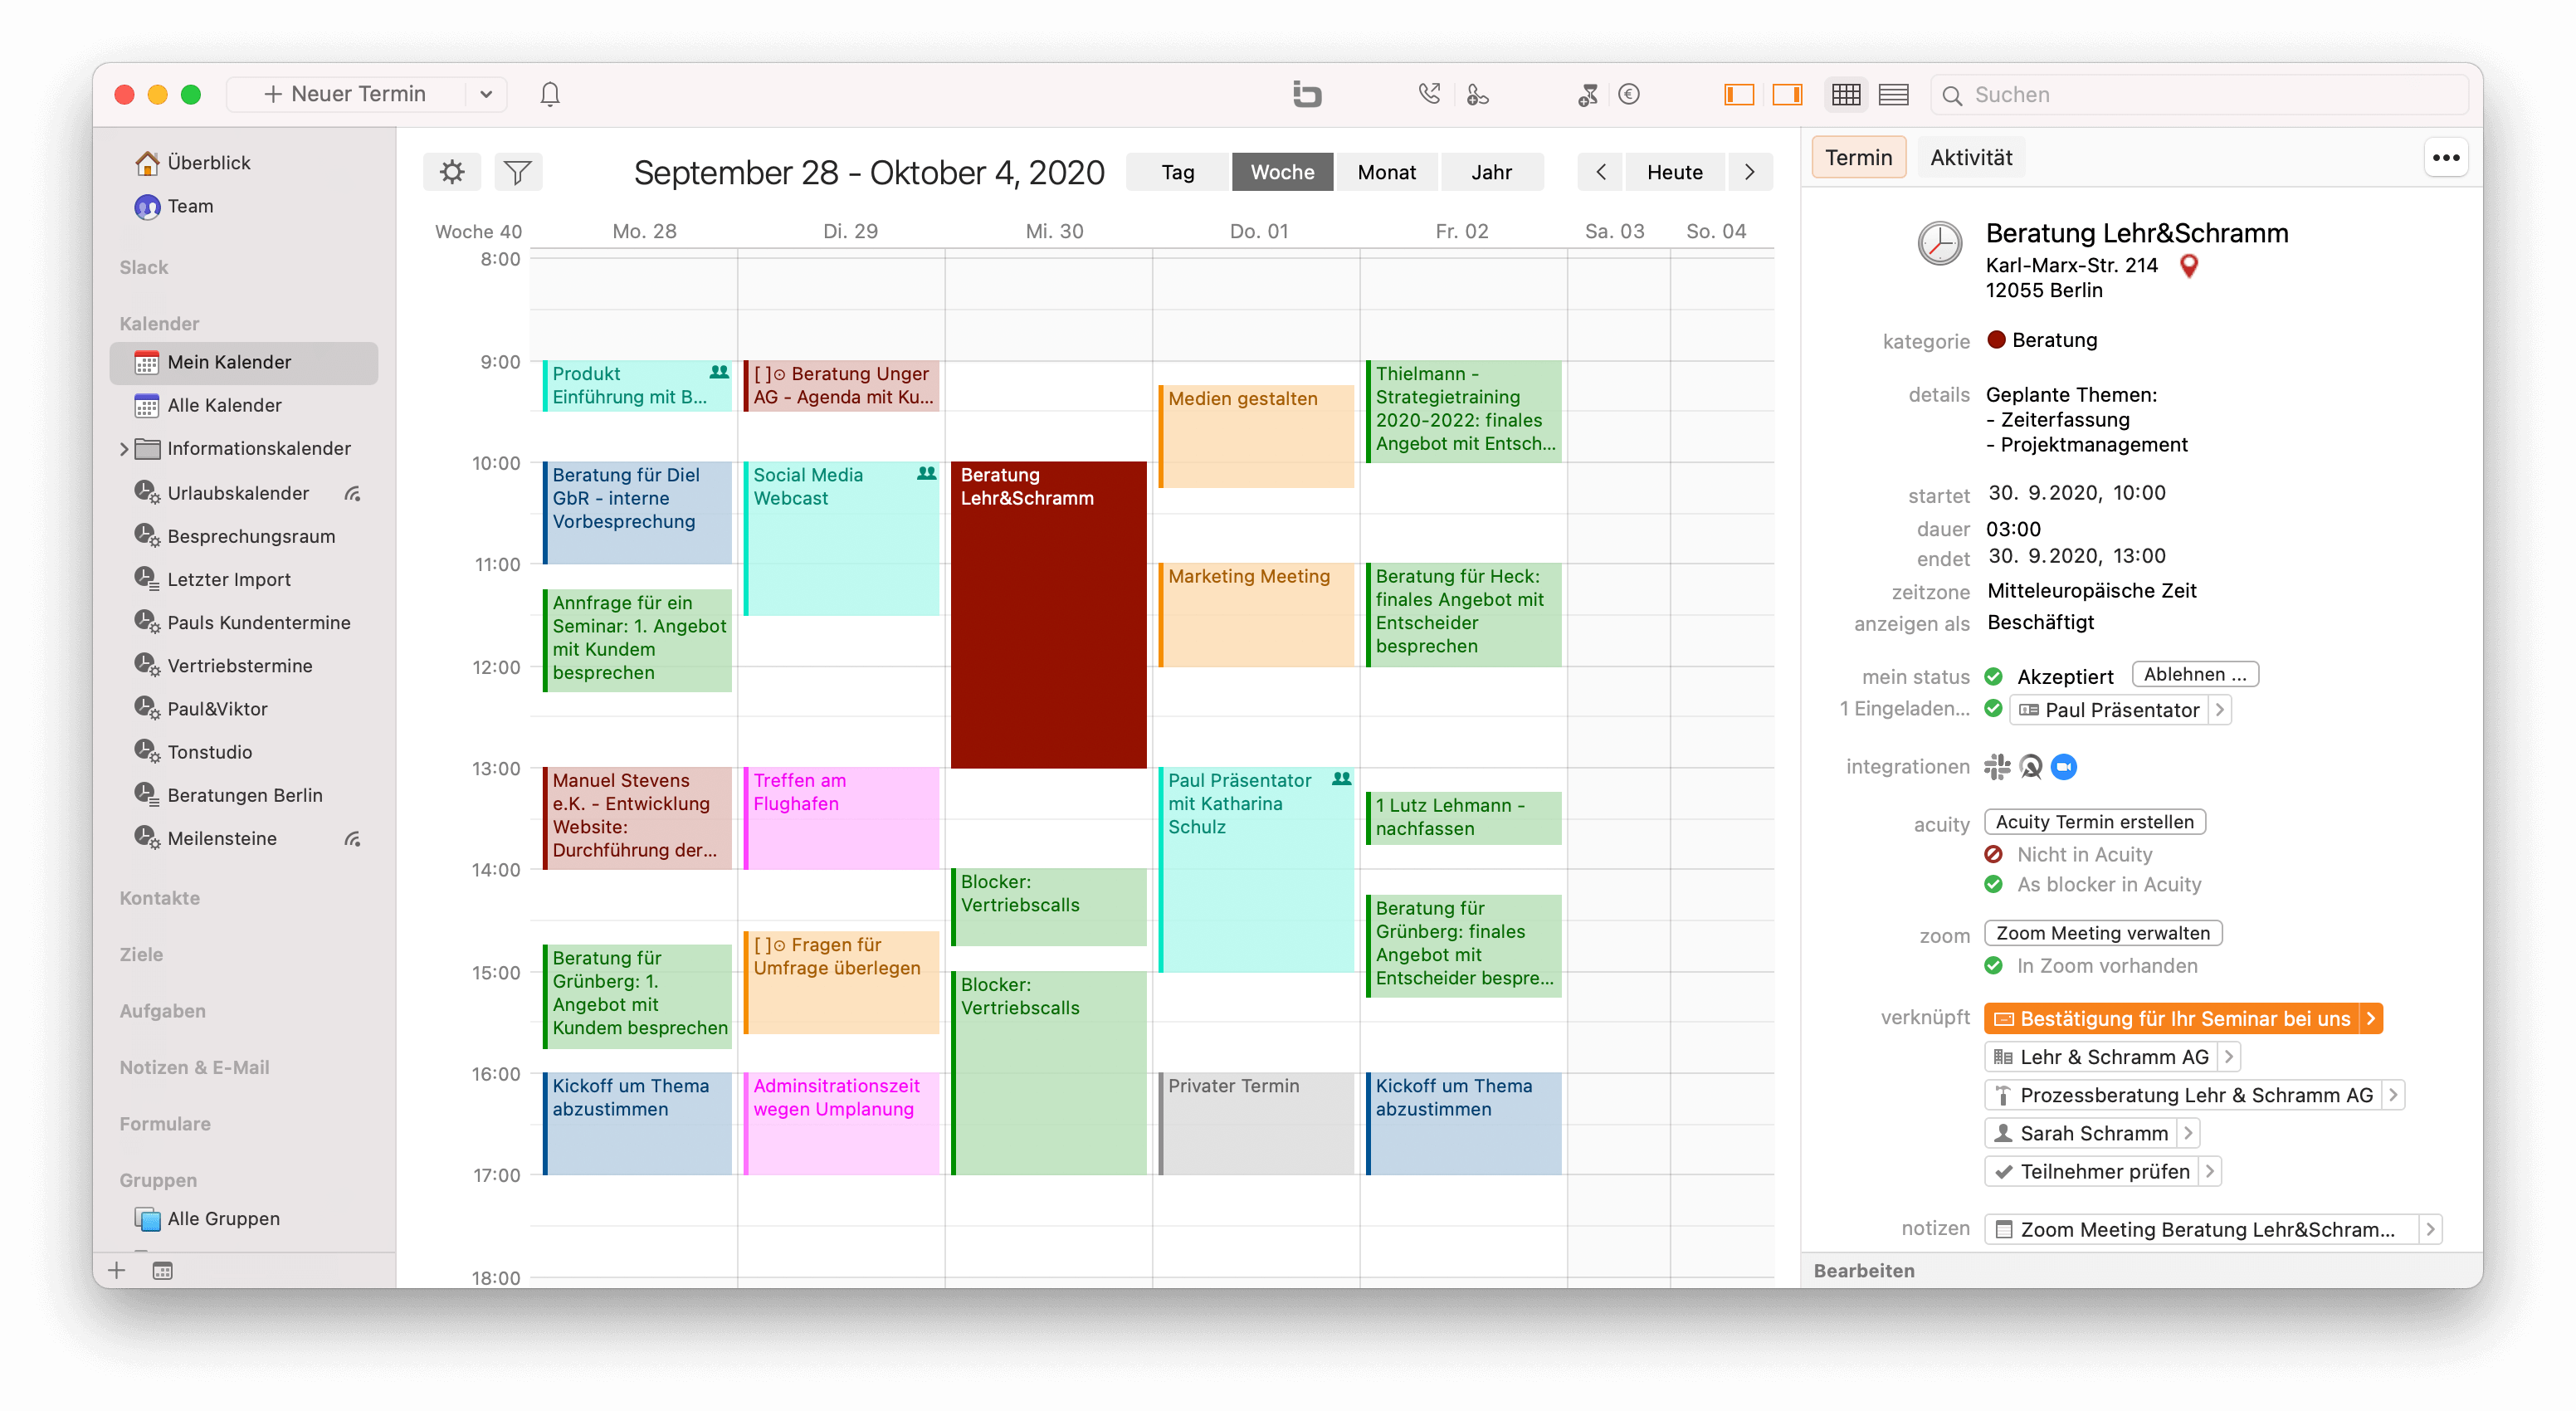The width and height of the screenshot is (2576, 1411).
Task: Open the more options ellipsis button
Action: (x=2446, y=158)
